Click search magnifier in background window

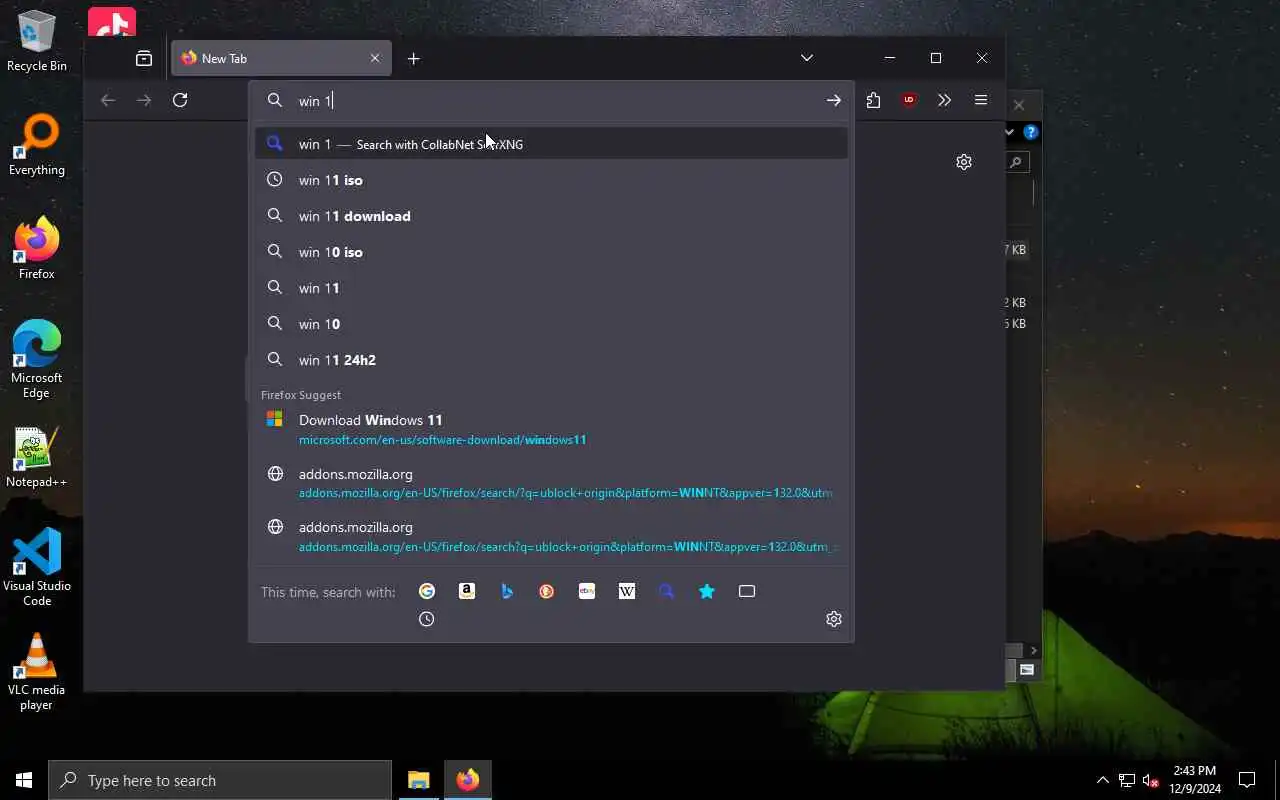click(1016, 162)
